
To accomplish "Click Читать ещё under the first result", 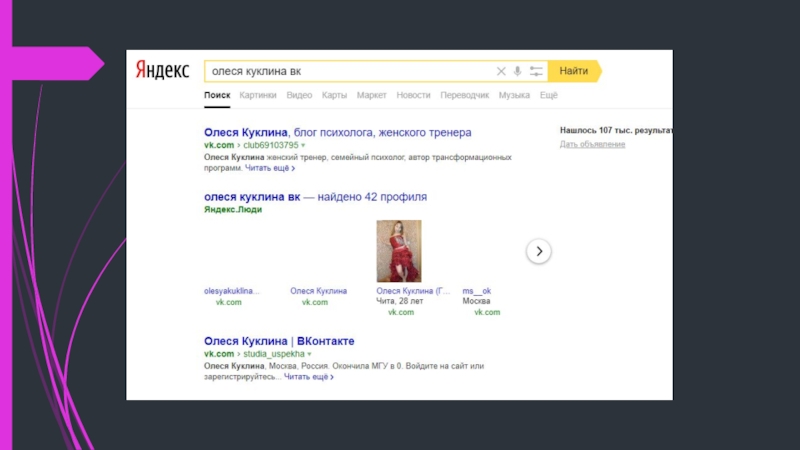I will (x=270, y=168).
